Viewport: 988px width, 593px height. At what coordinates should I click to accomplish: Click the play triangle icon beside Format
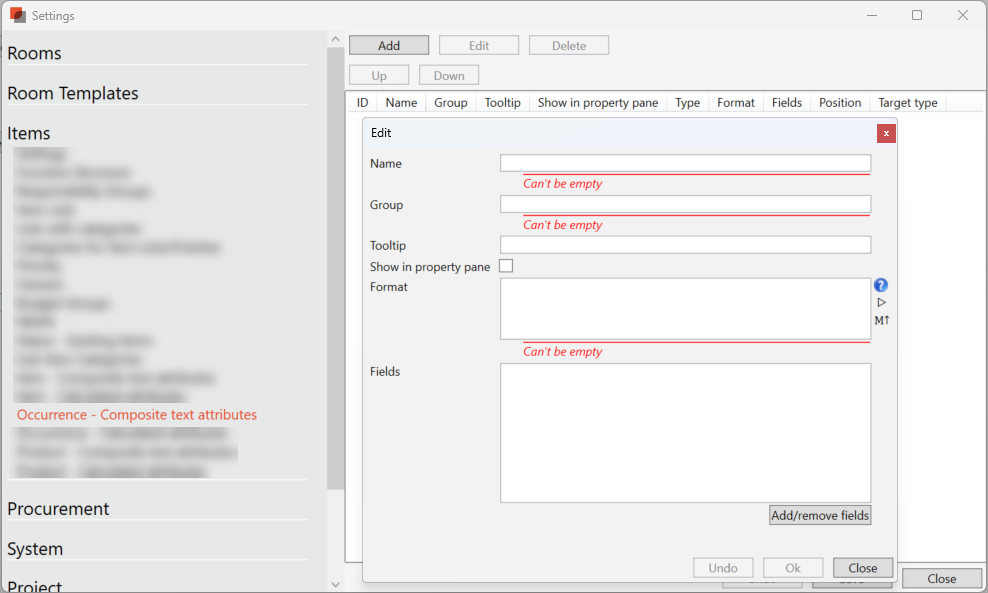click(x=881, y=302)
